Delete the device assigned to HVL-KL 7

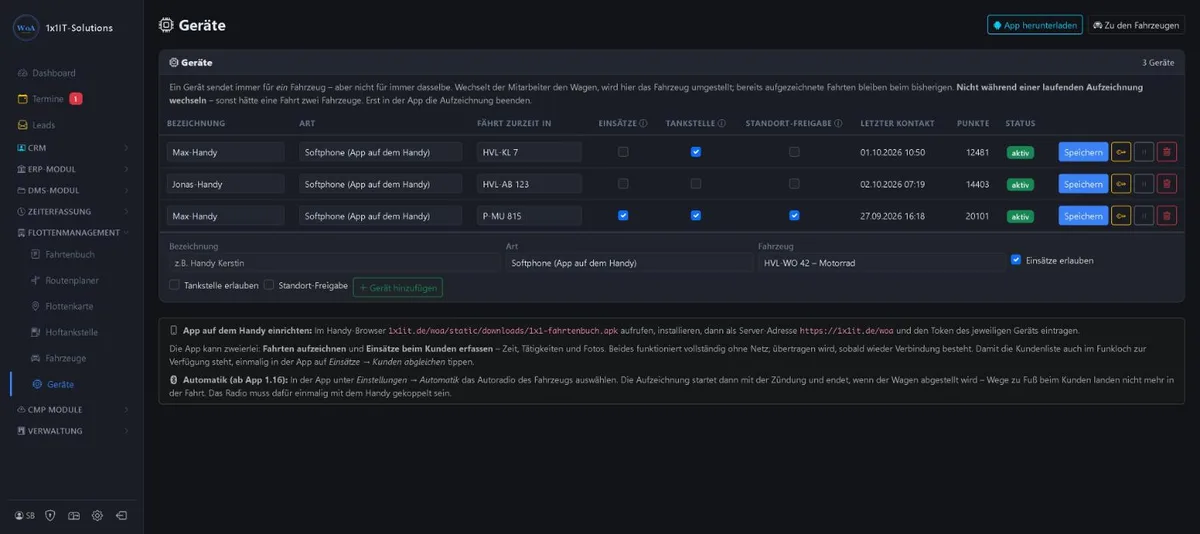[x=1167, y=152]
